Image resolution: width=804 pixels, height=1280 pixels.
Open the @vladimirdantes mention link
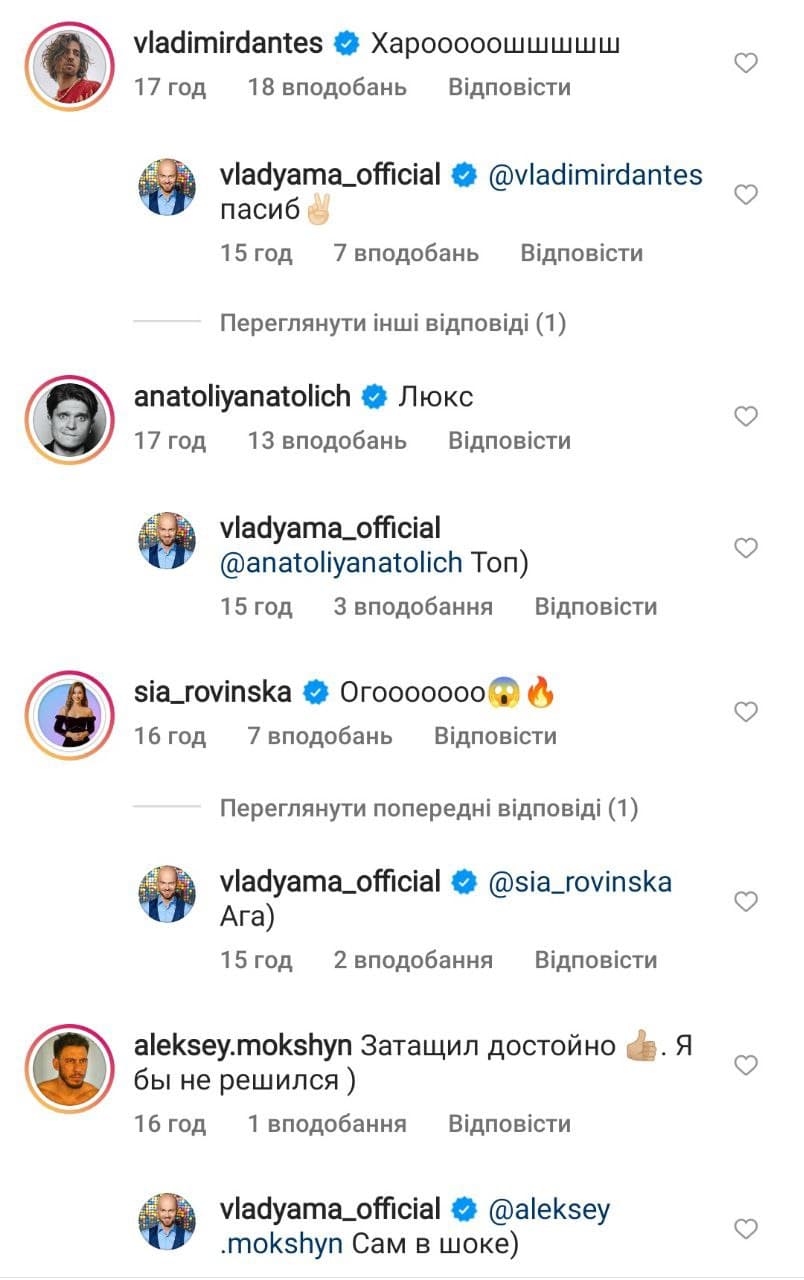(x=595, y=175)
